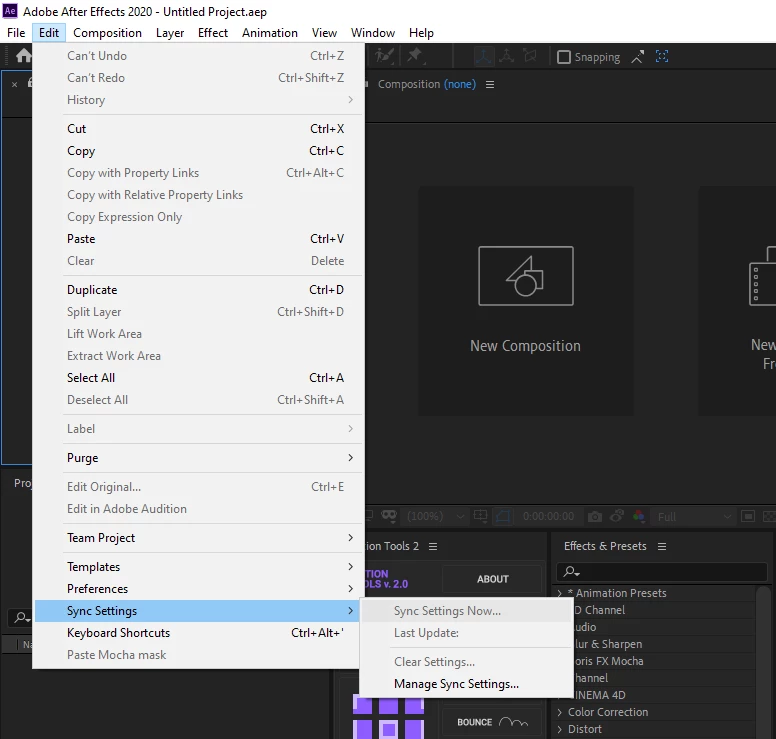Expand the Distort effects category
This screenshot has height=739, width=776.
[560, 729]
